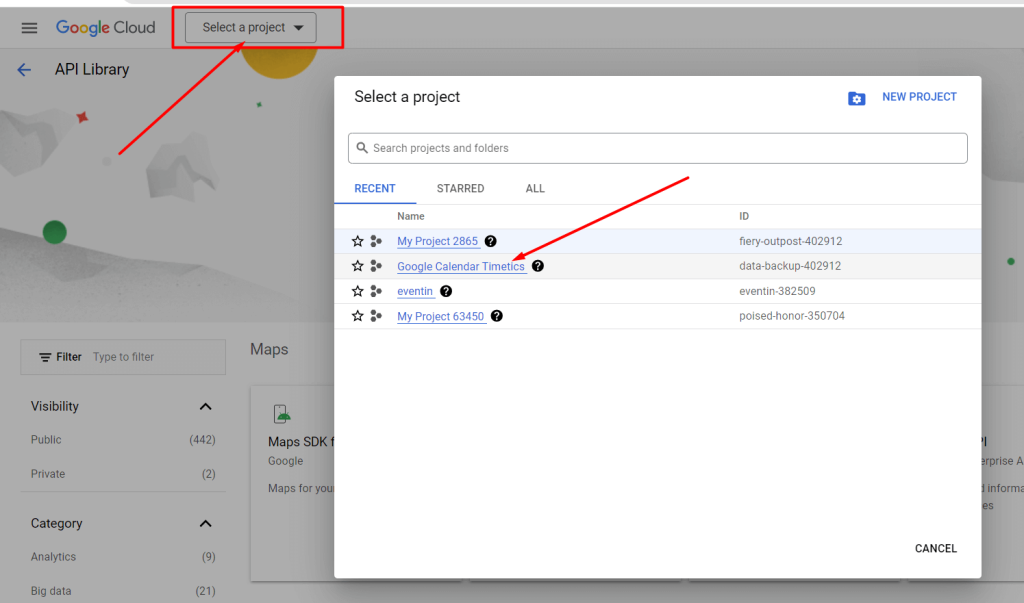Collapse the Category section
Screen dimensions: 1024x603
tap(206, 524)
